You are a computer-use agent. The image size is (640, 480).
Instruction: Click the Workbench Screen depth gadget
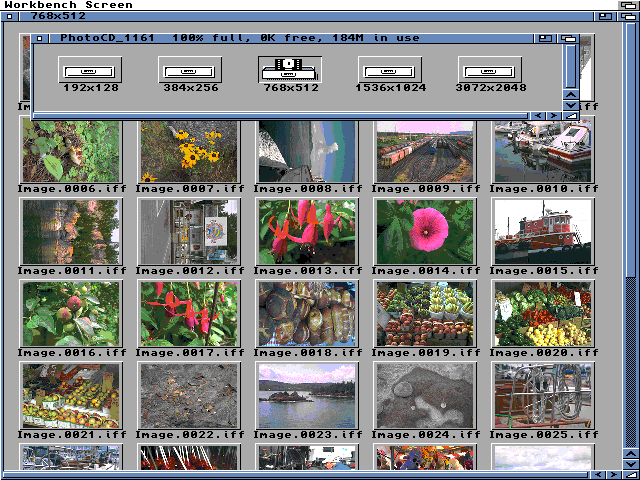pos(629,5)
